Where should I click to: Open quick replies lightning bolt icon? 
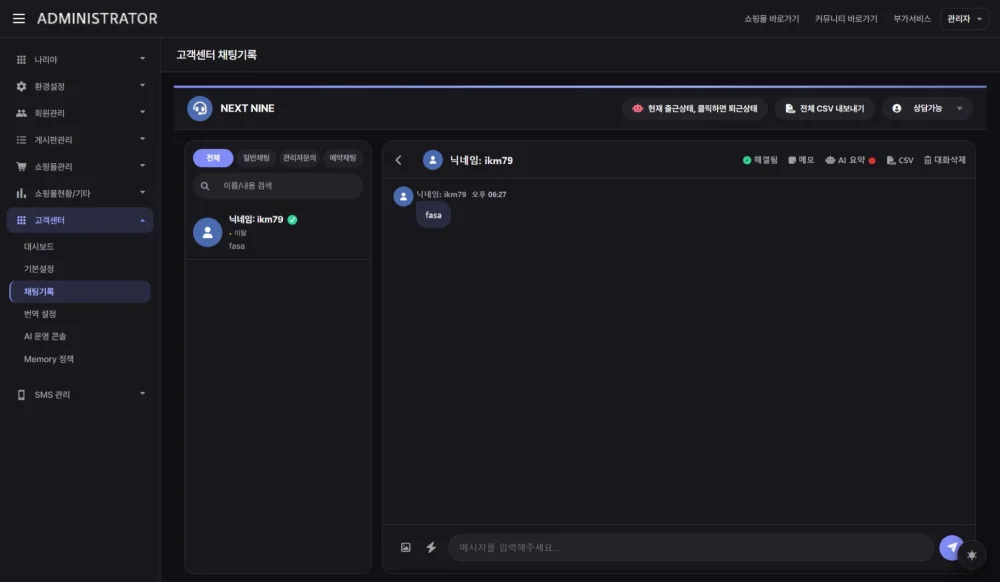[x=431, y=548]
